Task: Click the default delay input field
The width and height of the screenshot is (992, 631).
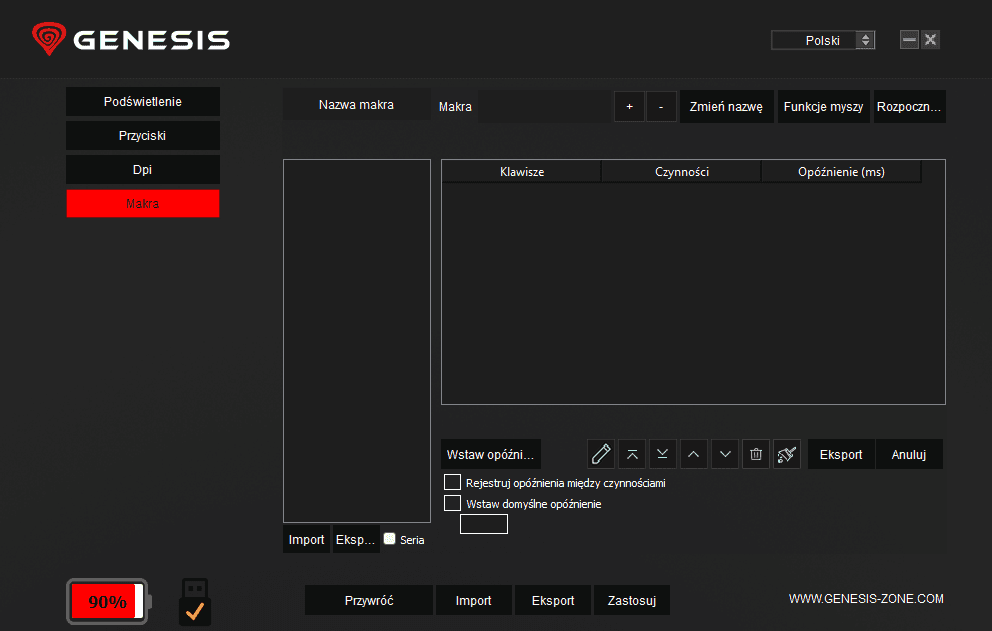Action: pos(484,524)
